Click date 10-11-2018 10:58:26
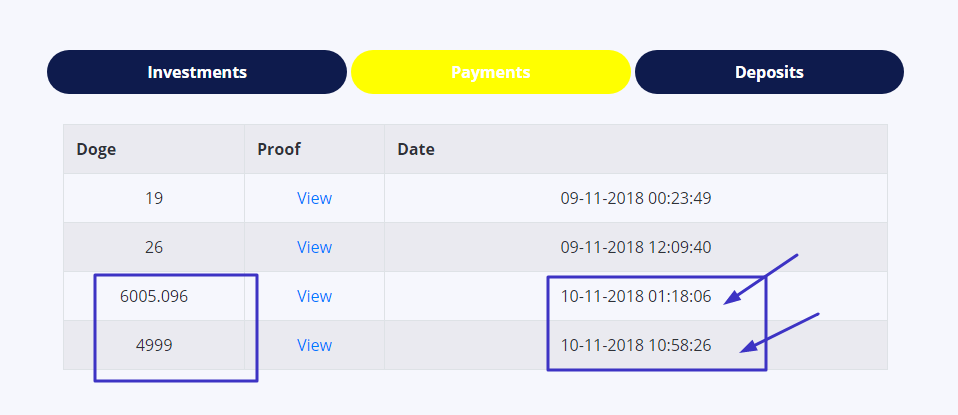This screenshot has width=958, height=415. point(636,345)
